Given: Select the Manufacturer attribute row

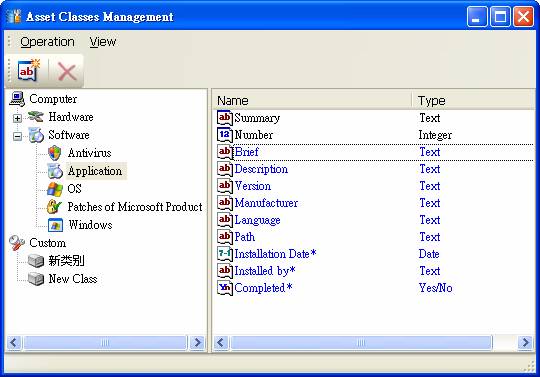Looking at the screenshot, I should click(x=375, y=203).
